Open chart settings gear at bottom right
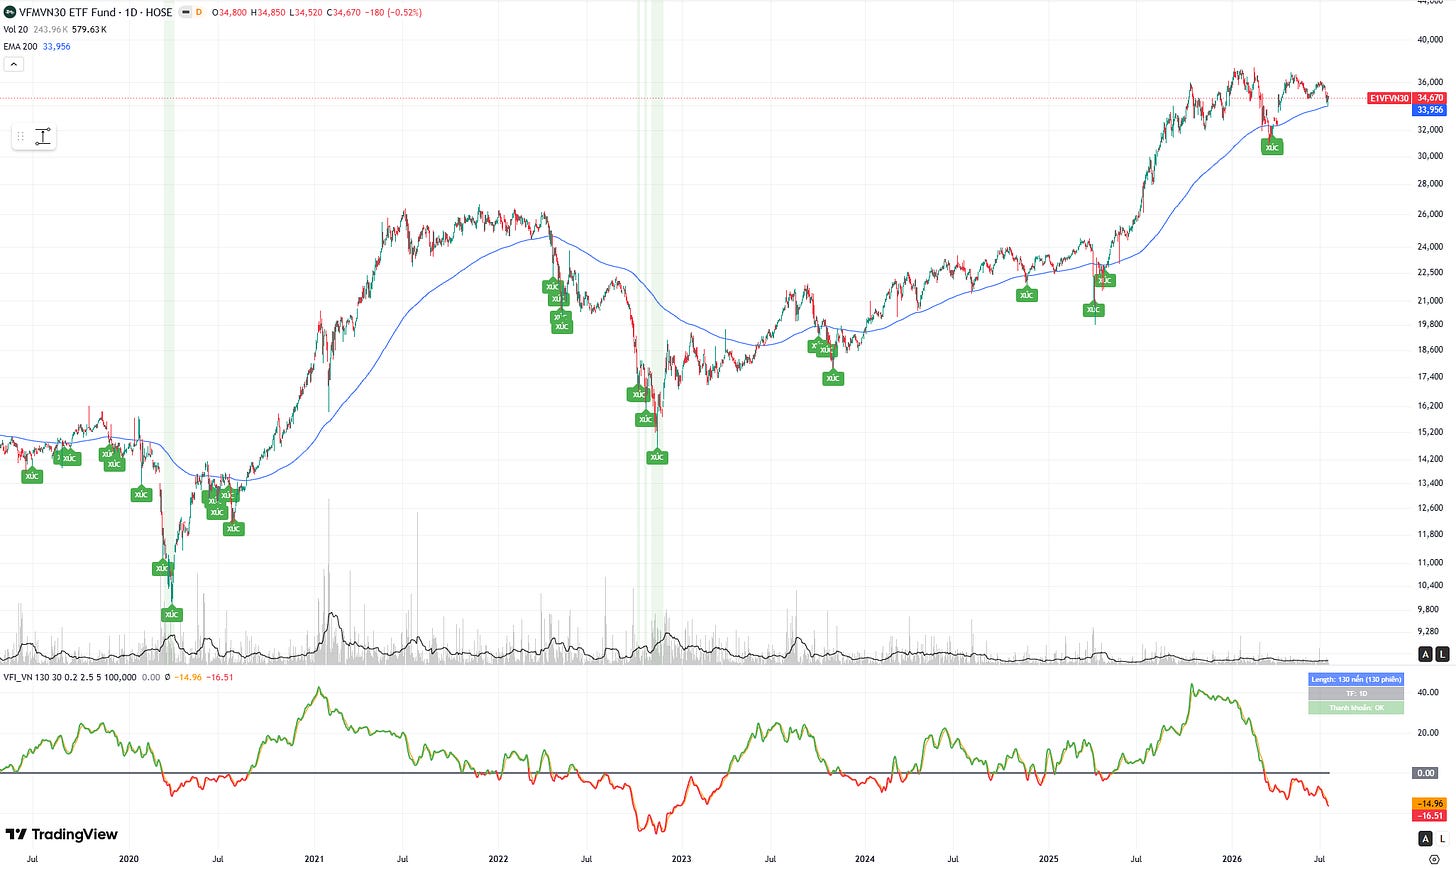Viewport: 1456px width, 869px height. pyautogui.click(x=1434, y=859)
